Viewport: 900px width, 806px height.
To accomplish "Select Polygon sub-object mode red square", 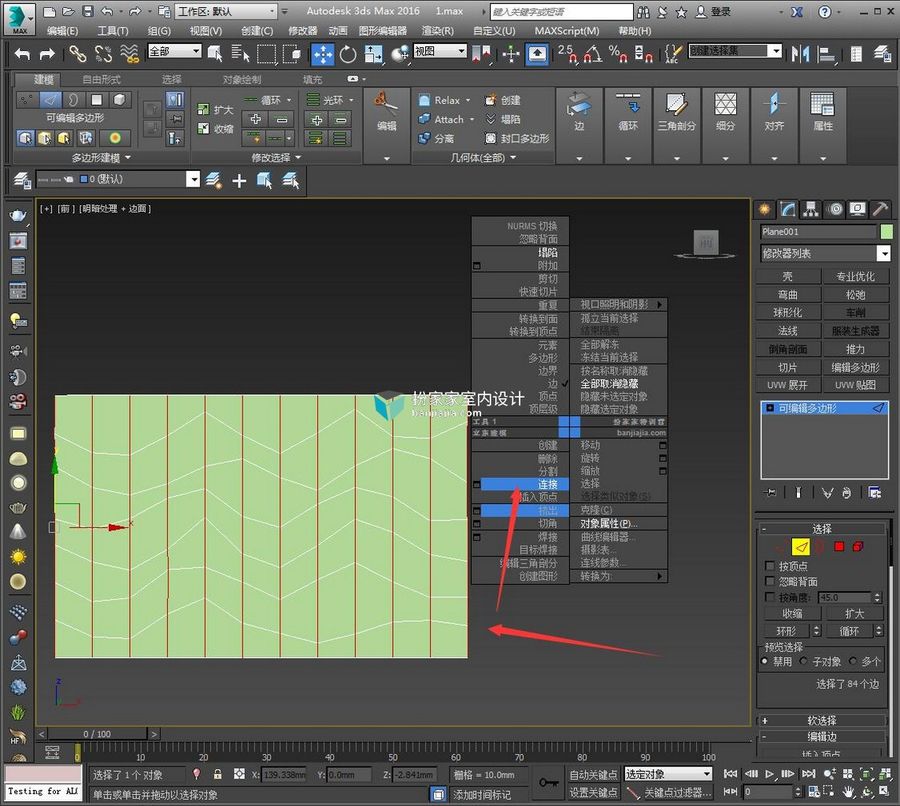I will (x=839, y=547).
